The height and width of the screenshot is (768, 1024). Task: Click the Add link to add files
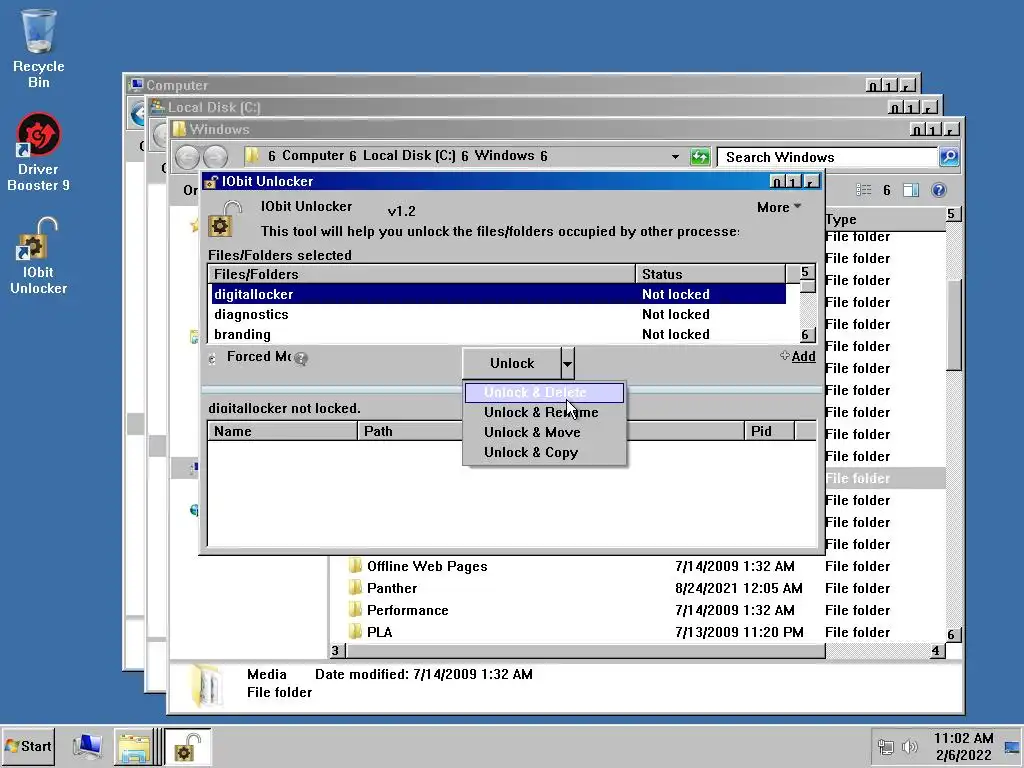point(803,357)
